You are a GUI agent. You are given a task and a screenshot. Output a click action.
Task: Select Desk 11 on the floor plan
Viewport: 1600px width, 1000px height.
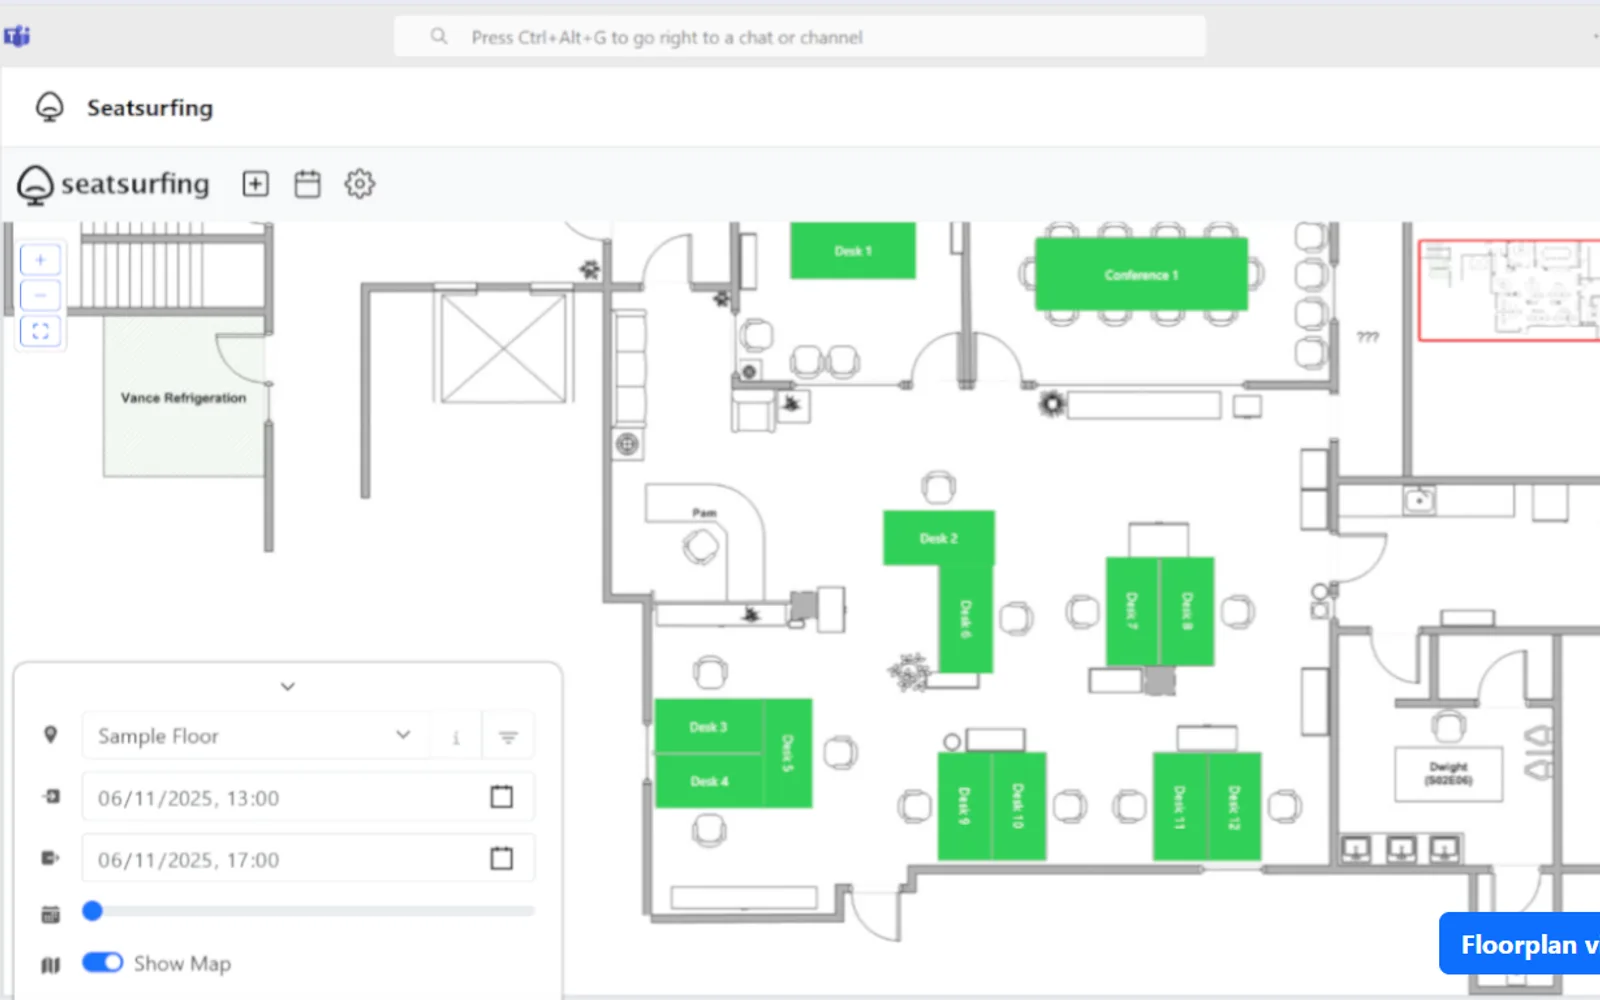point(1179,806)
